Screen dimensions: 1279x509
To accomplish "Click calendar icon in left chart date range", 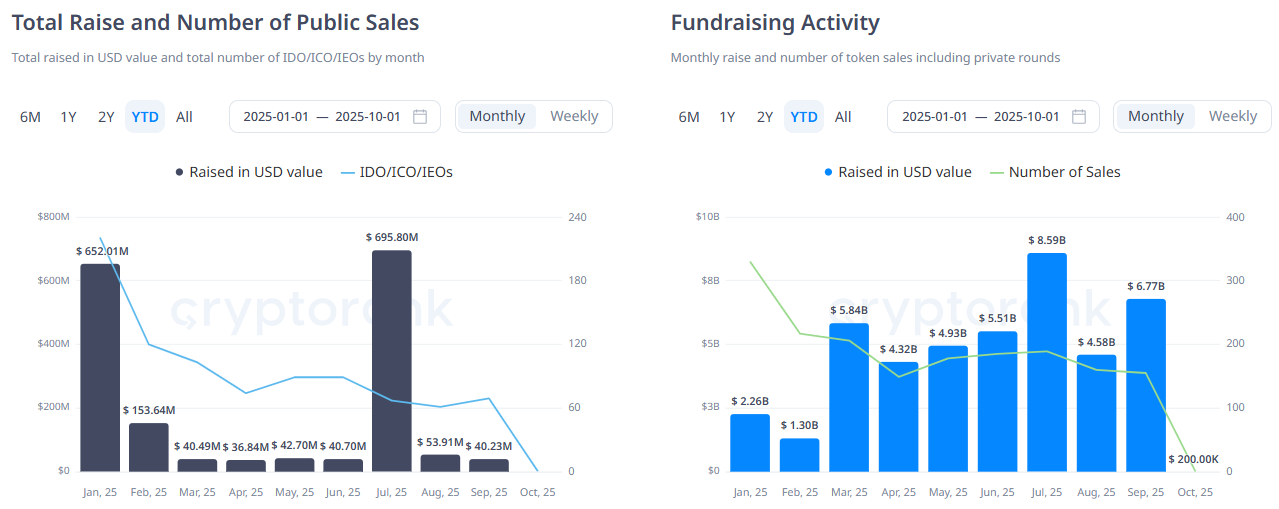I will click(x=420, y=117).
